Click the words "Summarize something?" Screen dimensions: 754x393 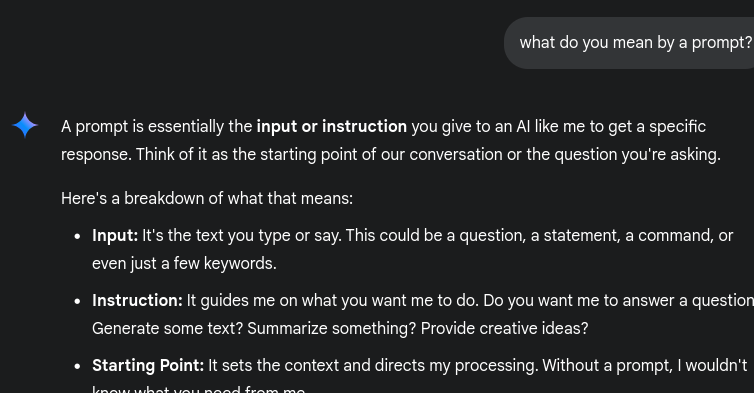(x=332, y=329)
